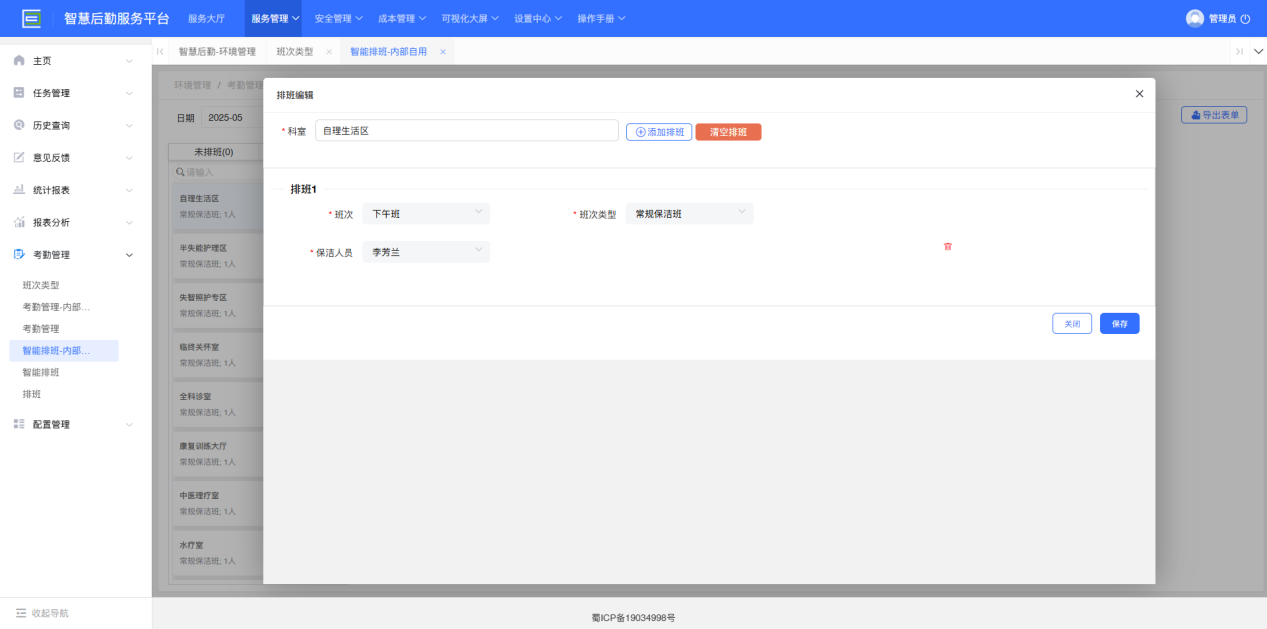Click the 主页 home icon in sidebar
This screenshot has width=1267, height=629.
tap(19, 61)
